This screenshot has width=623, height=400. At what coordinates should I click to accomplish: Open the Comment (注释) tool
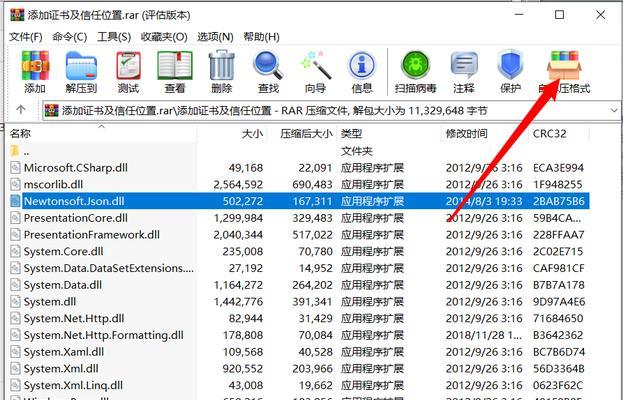464,72
